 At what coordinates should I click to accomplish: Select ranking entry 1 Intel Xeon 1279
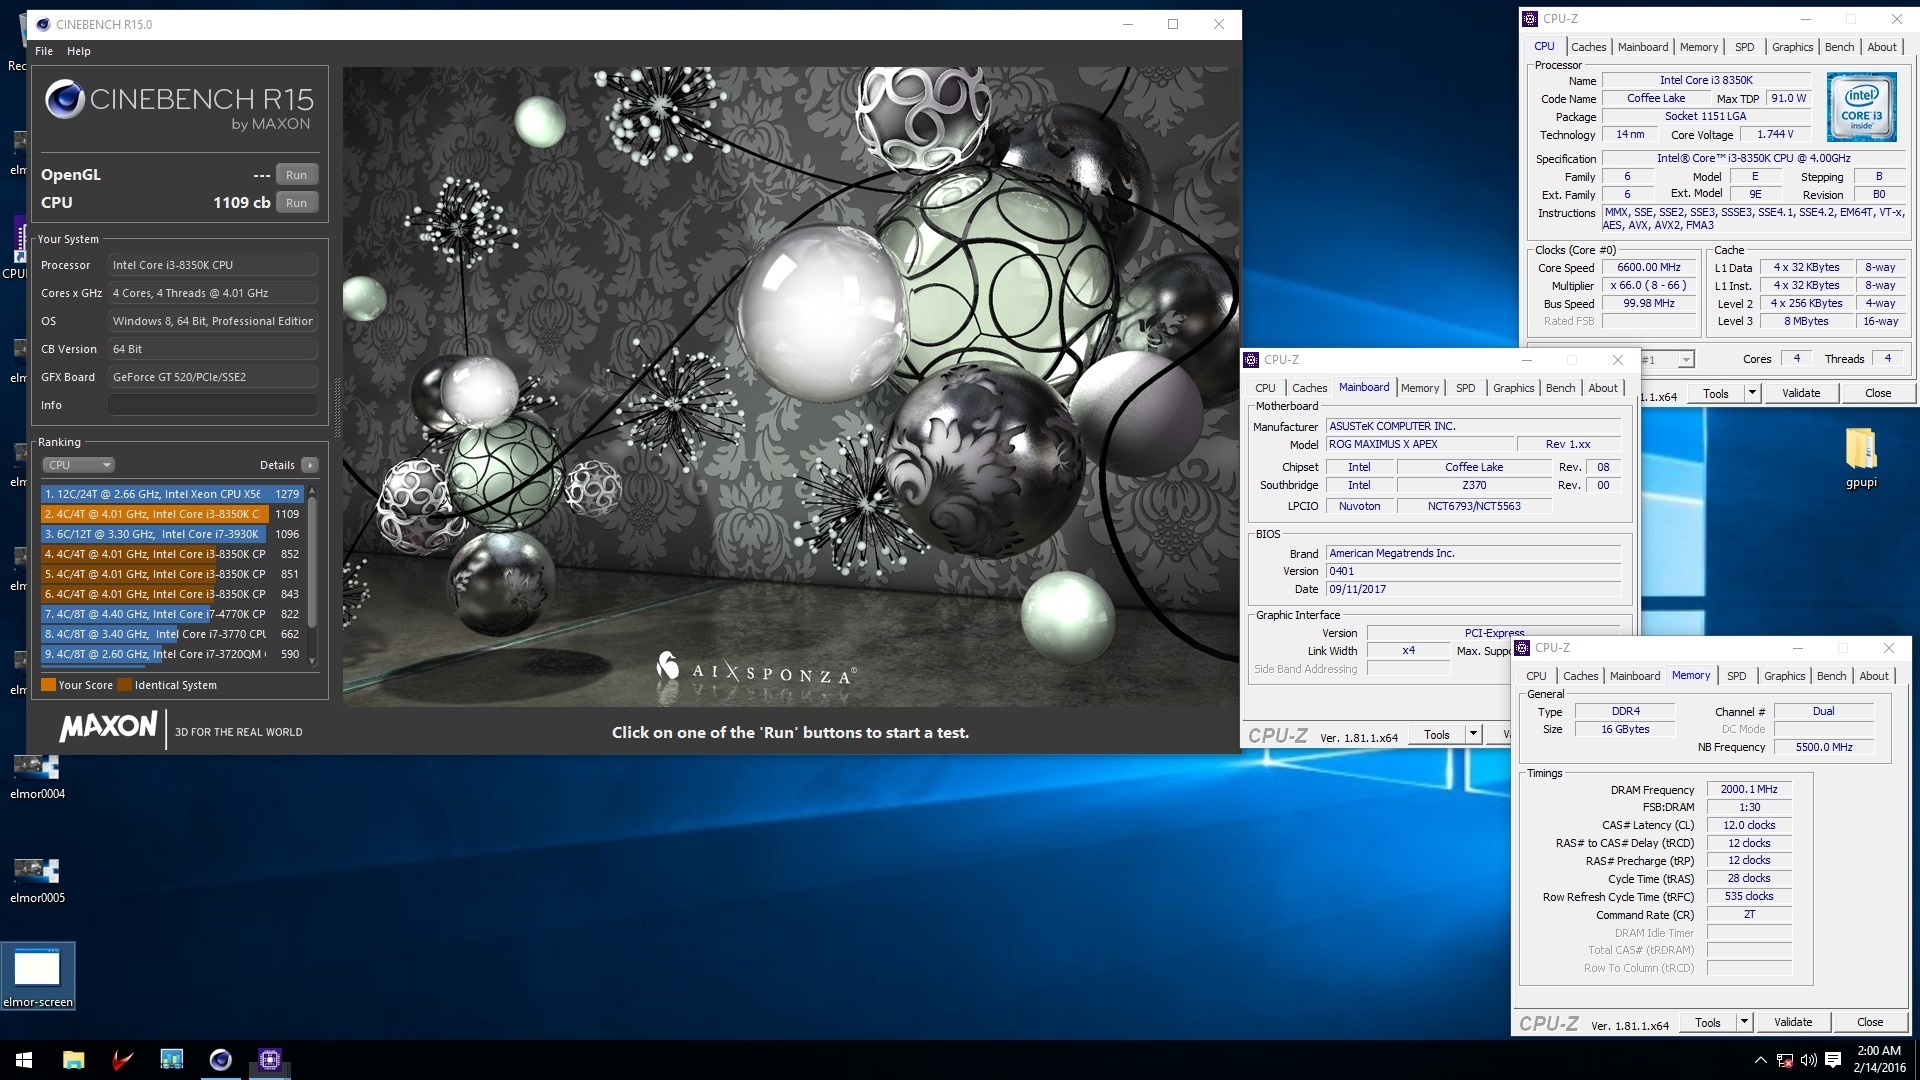point(171,494)
